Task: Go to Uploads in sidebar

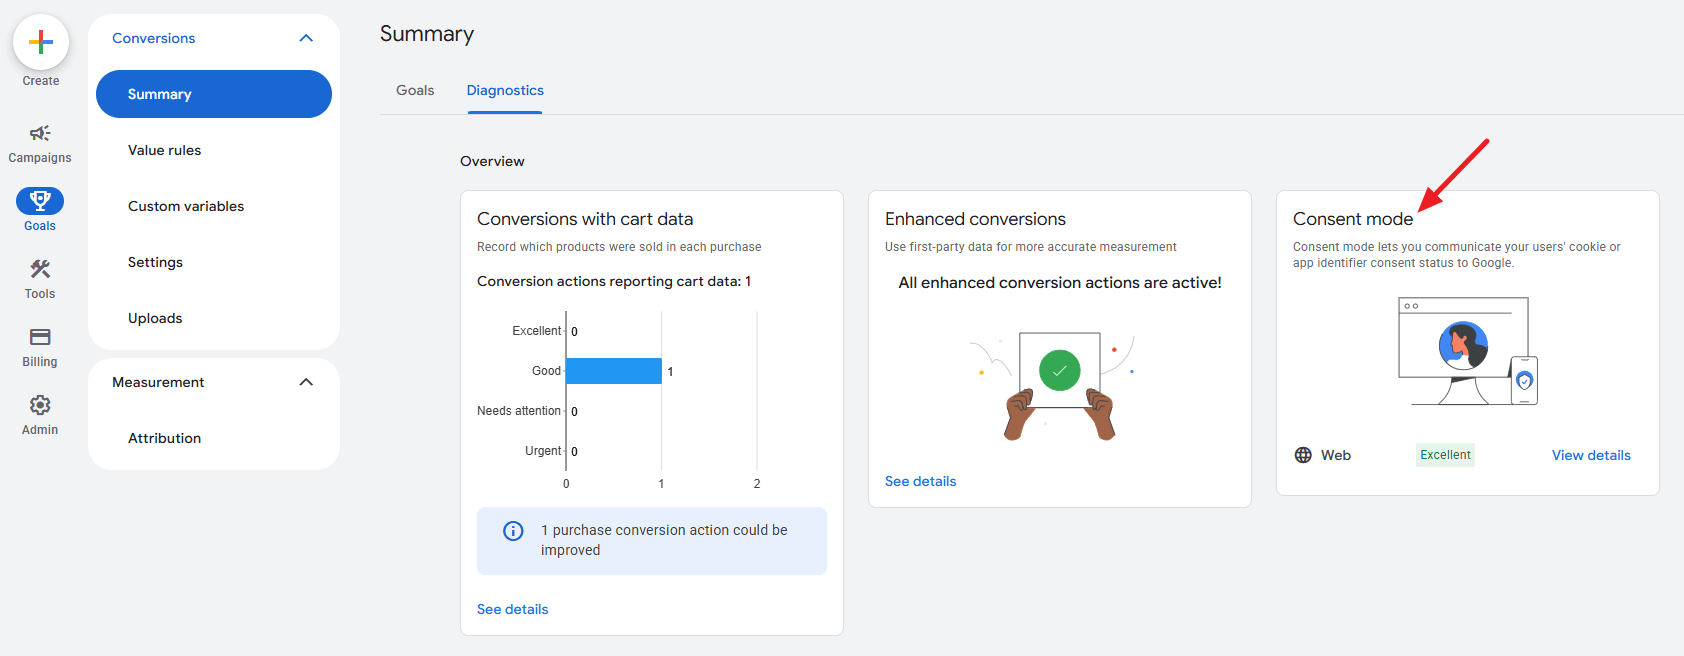Action: [155, 318]
